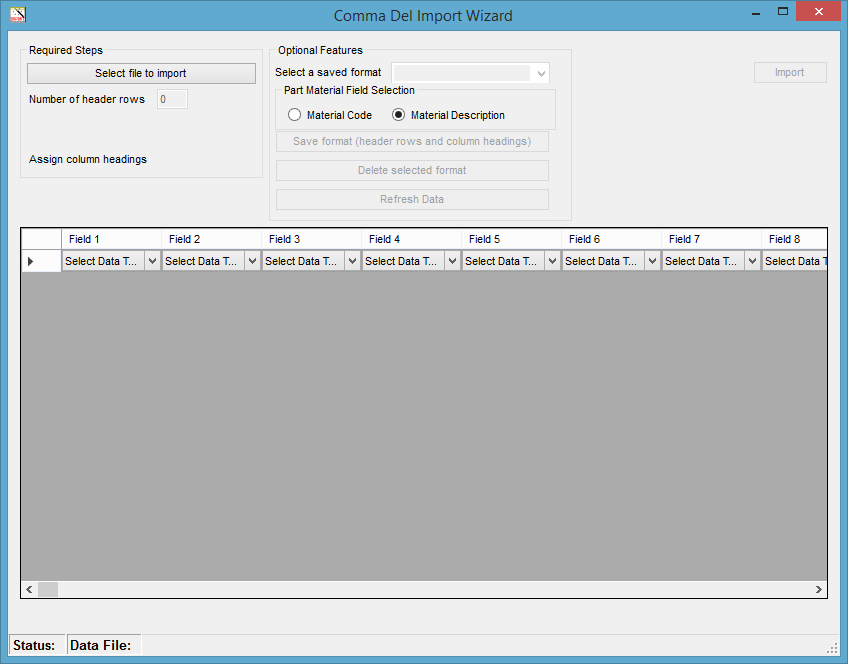The image size is (848, 664).
Task: Select the Material Code radio option
Action: (294, 115)
